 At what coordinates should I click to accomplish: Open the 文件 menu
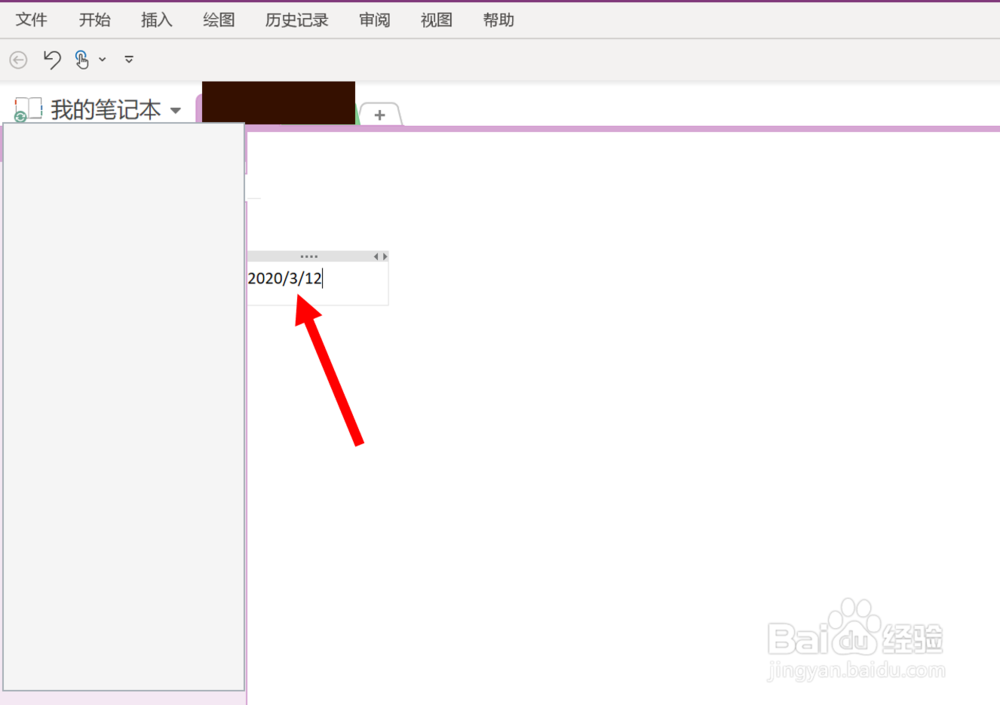31,20
